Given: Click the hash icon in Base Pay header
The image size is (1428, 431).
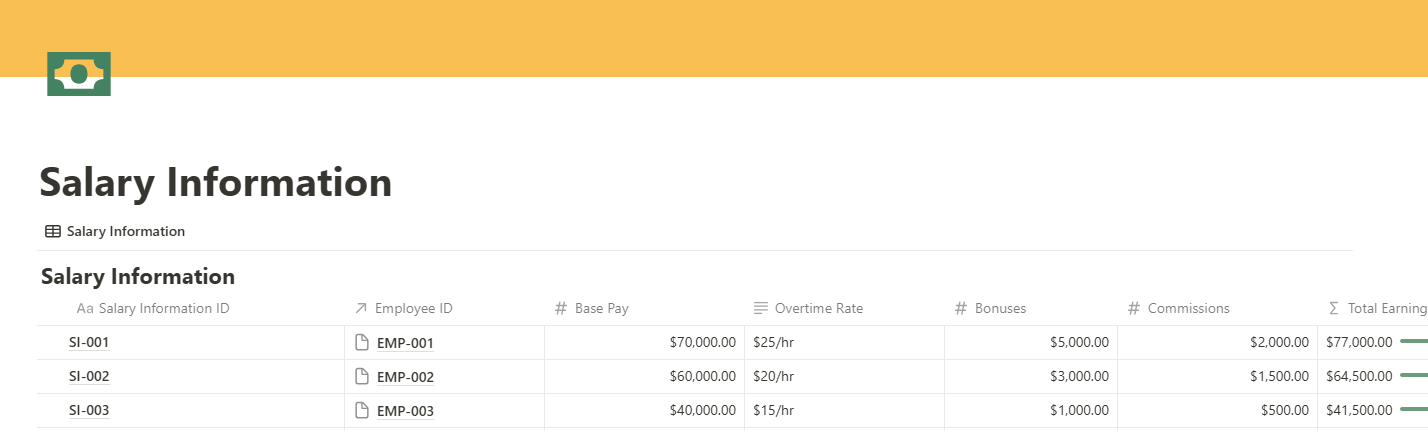Looking at the screenshot, I should tap(561, 308).
